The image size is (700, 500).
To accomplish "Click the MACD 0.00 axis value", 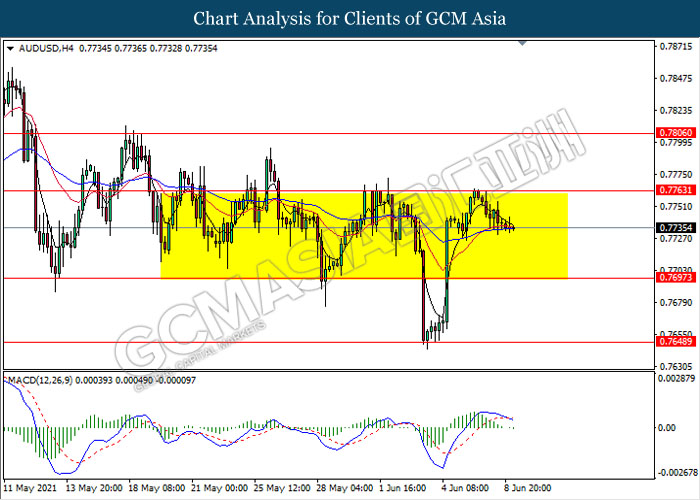I will [667, 428].
